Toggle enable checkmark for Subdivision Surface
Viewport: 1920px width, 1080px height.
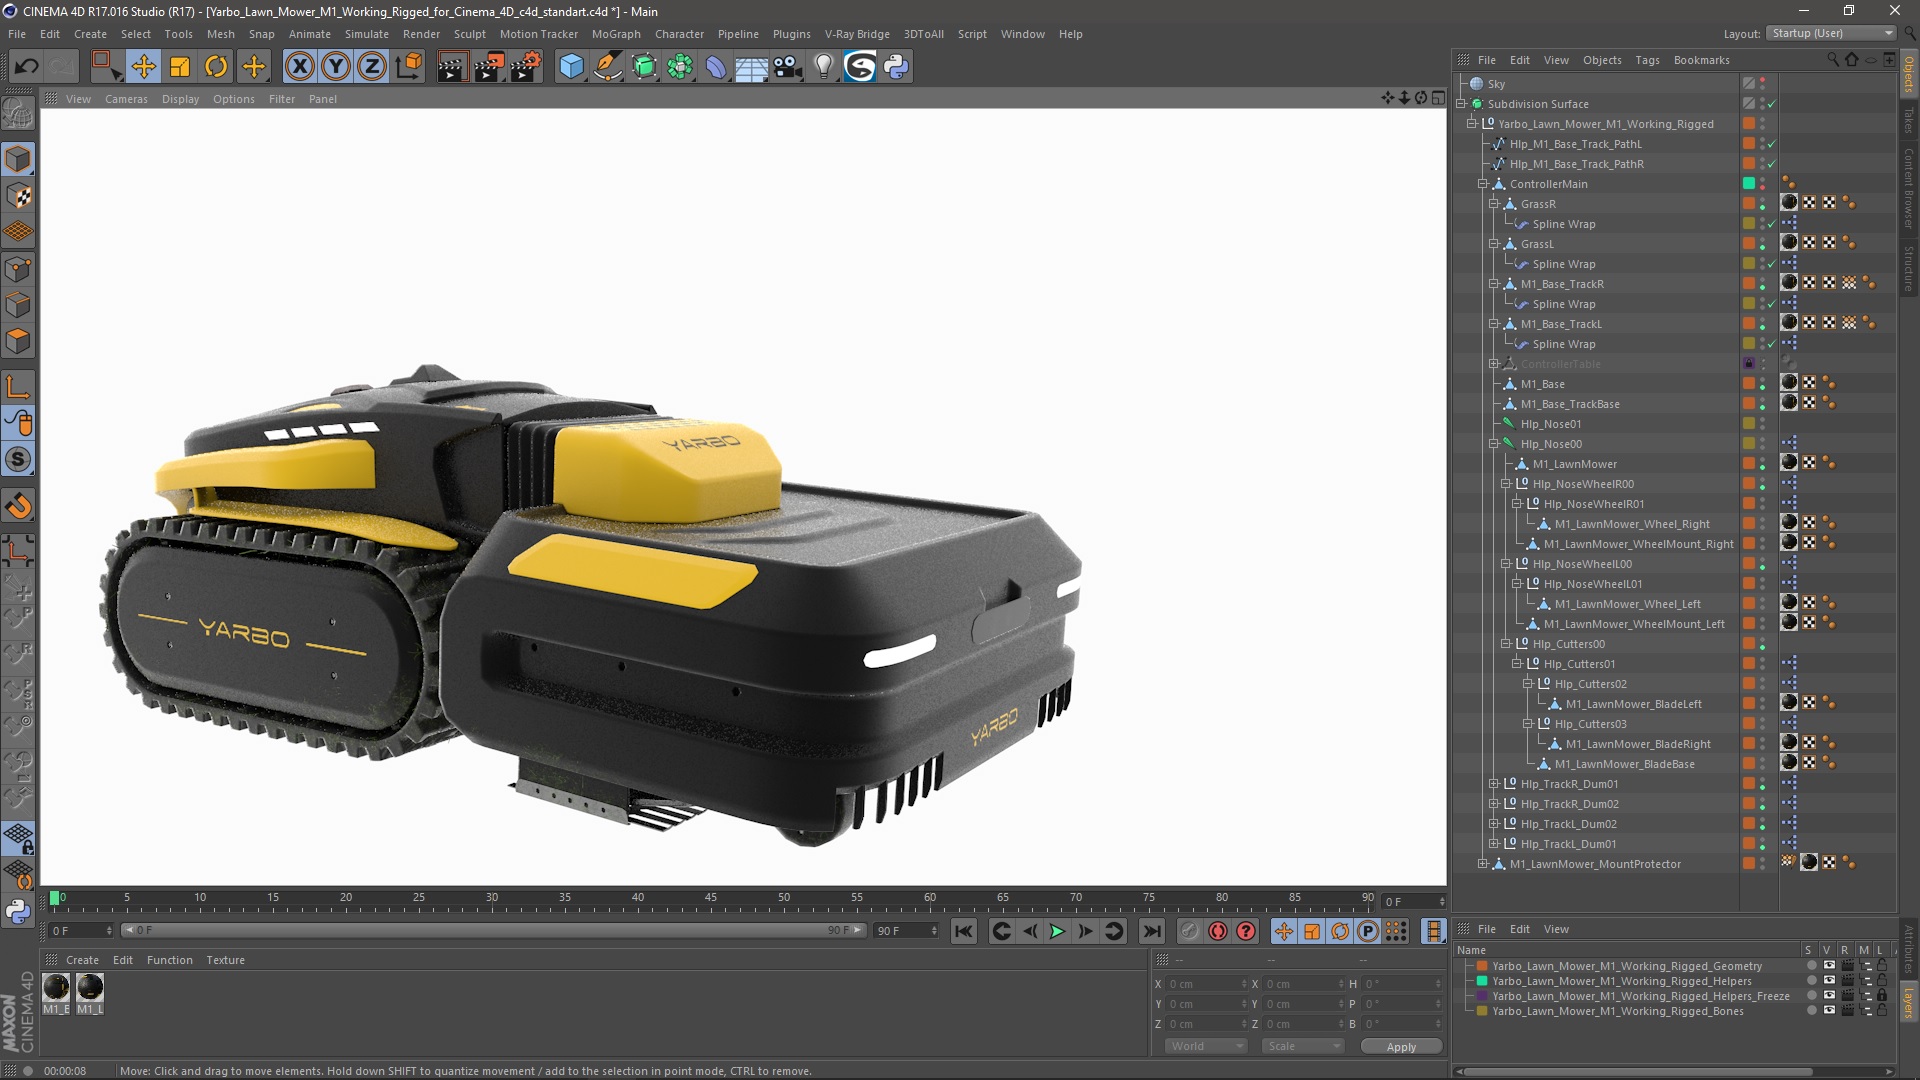point(1771,104)
